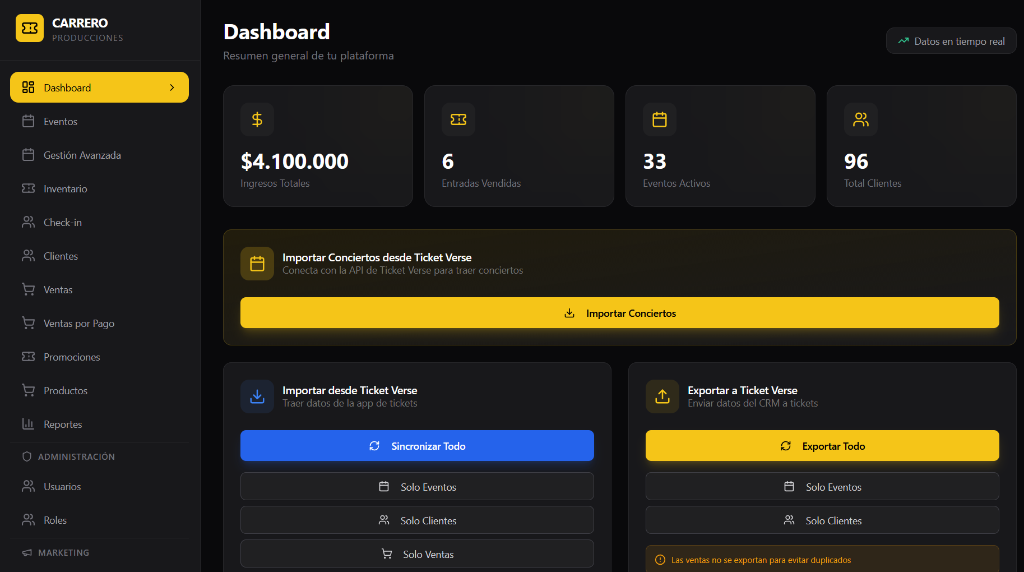Import Solo Clientes from Ticket Verse
The height and width of the screenshot is (572, 1024).
417,520
